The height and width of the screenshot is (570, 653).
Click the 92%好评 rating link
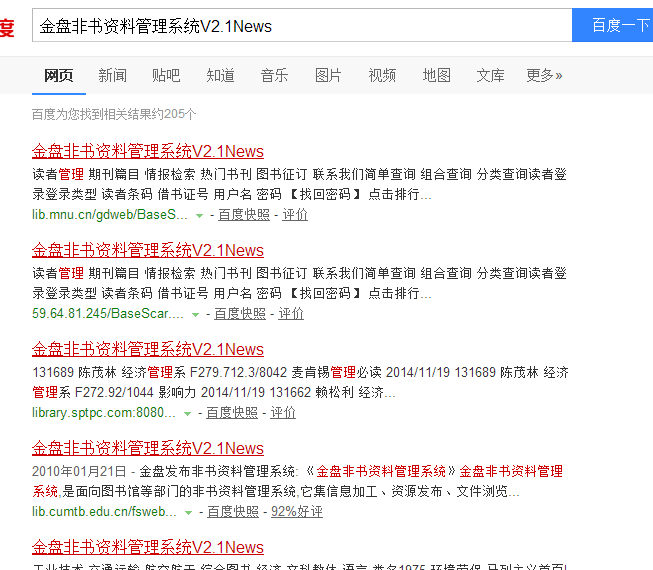click(297, 511)
